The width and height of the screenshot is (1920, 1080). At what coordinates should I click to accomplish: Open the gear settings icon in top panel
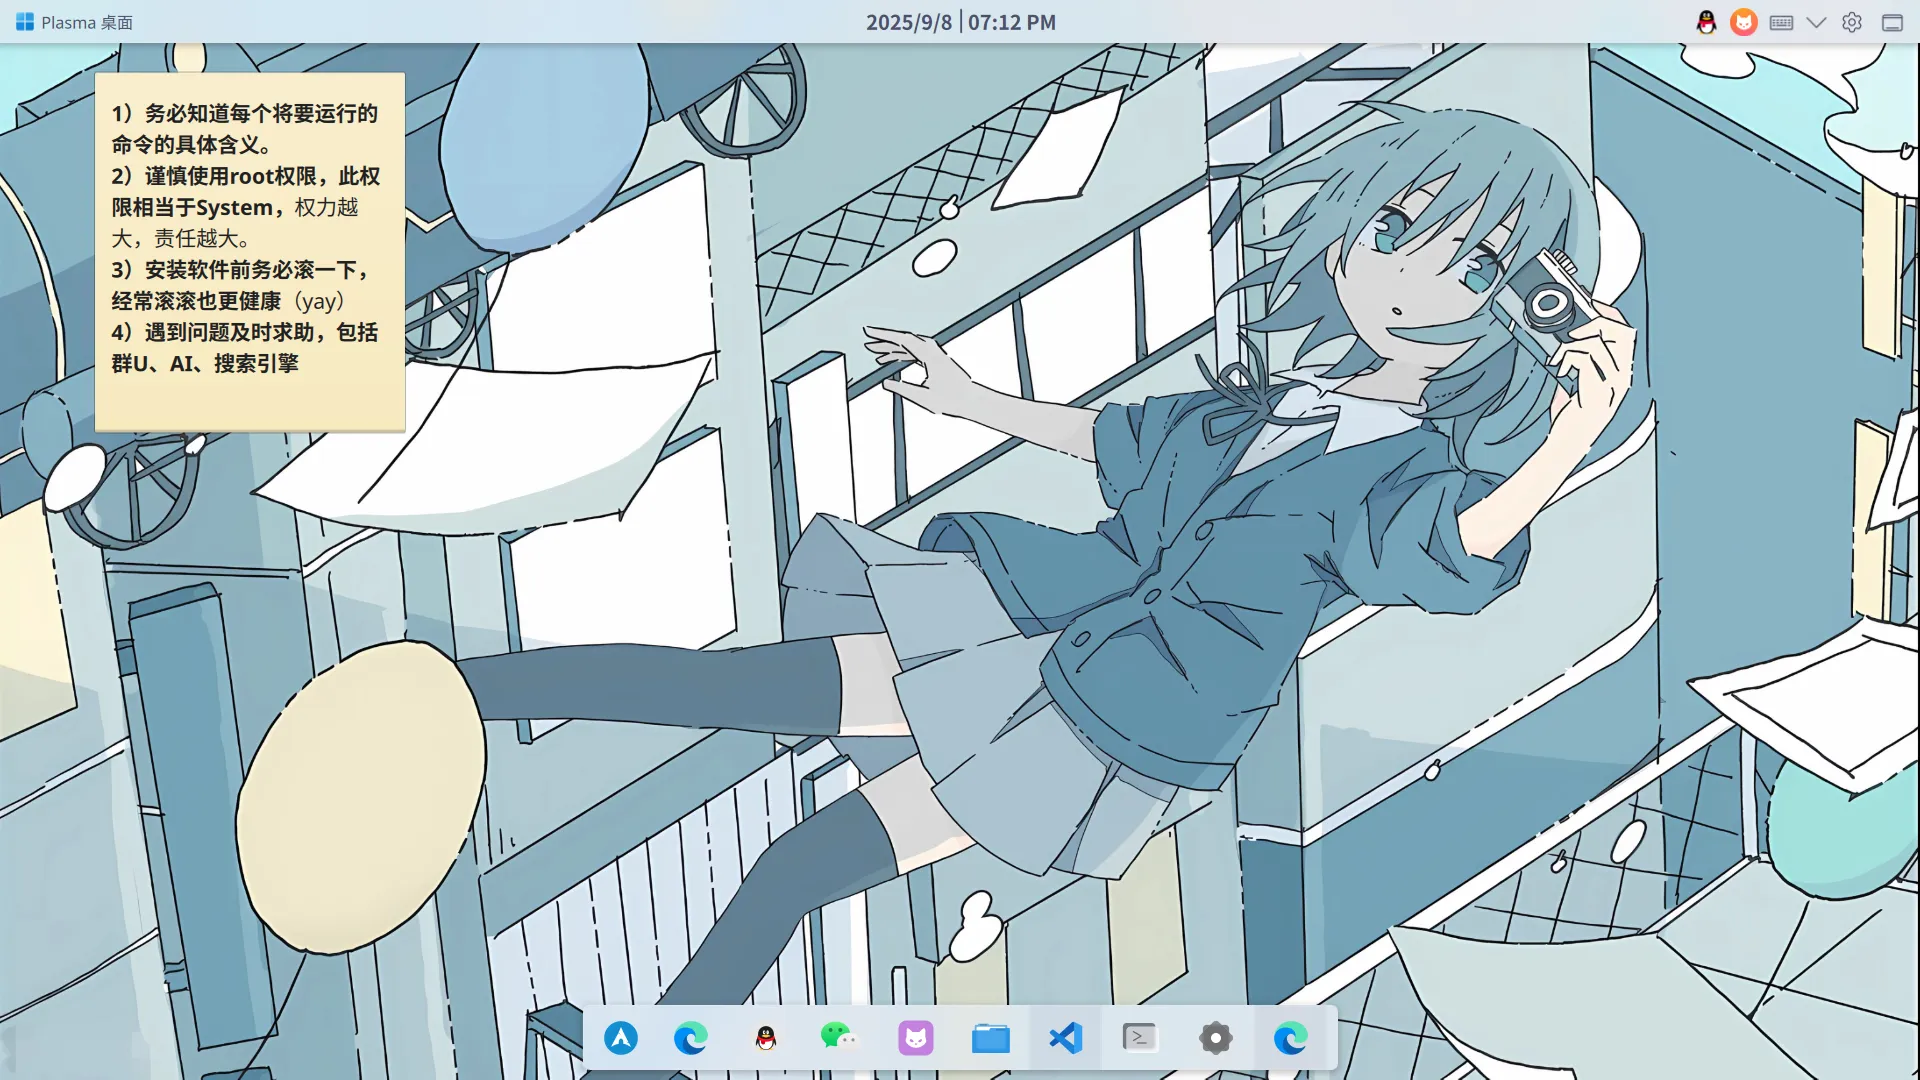click(1852, 22)
